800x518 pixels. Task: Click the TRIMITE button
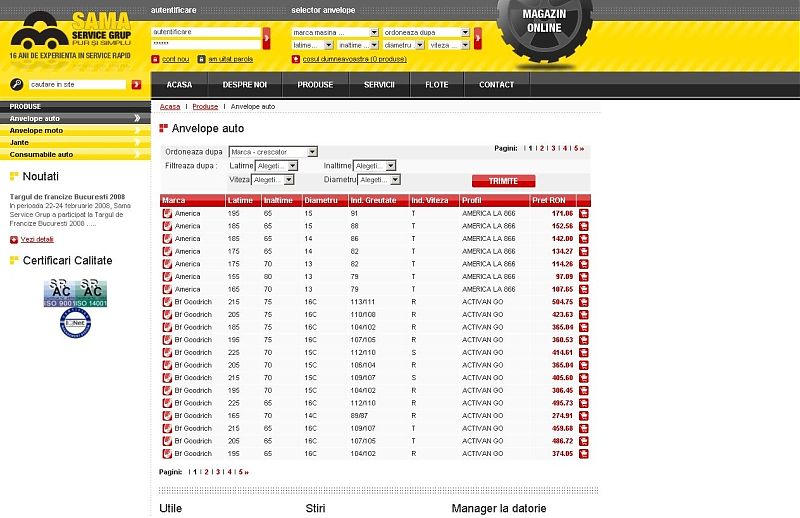pos(504,181)
